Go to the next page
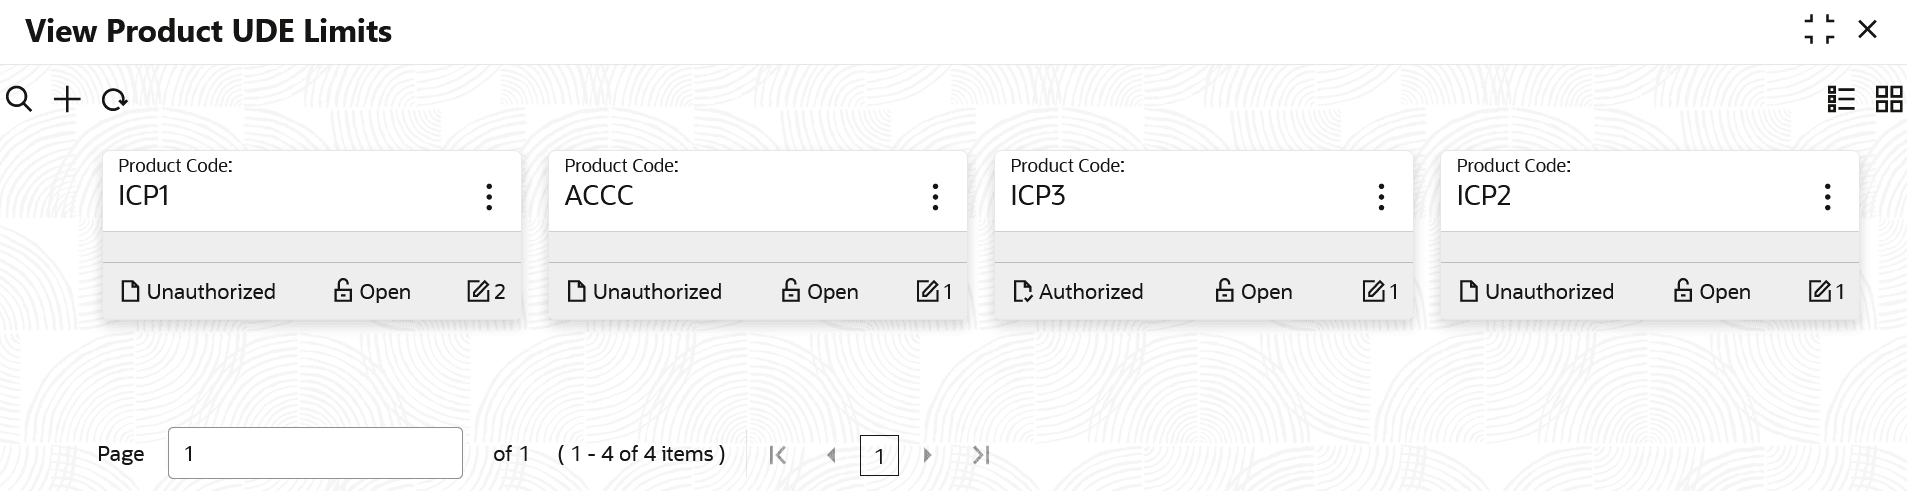1907x491 pixels. coord(927,455)
